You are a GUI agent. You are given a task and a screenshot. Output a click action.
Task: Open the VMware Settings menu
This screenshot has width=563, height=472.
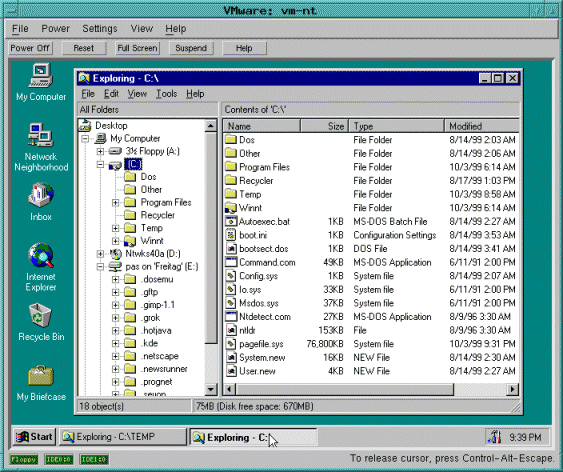coord(100,28)
